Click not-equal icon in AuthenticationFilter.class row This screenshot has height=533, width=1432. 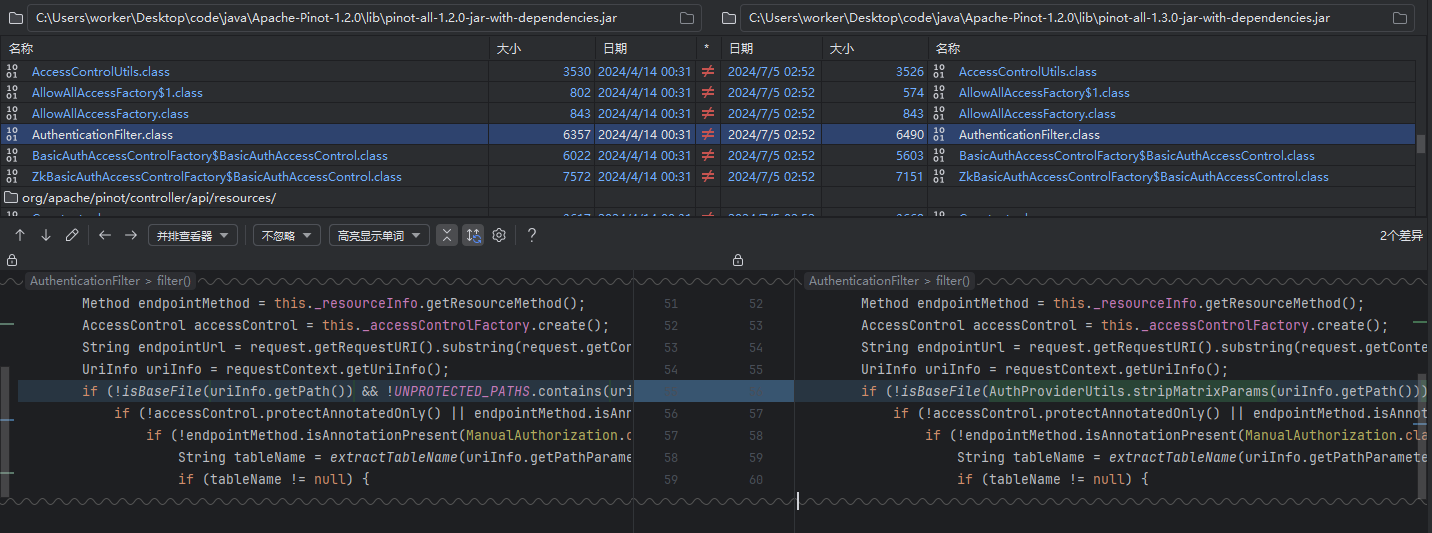pyautogui.click(x=709, y=134)
